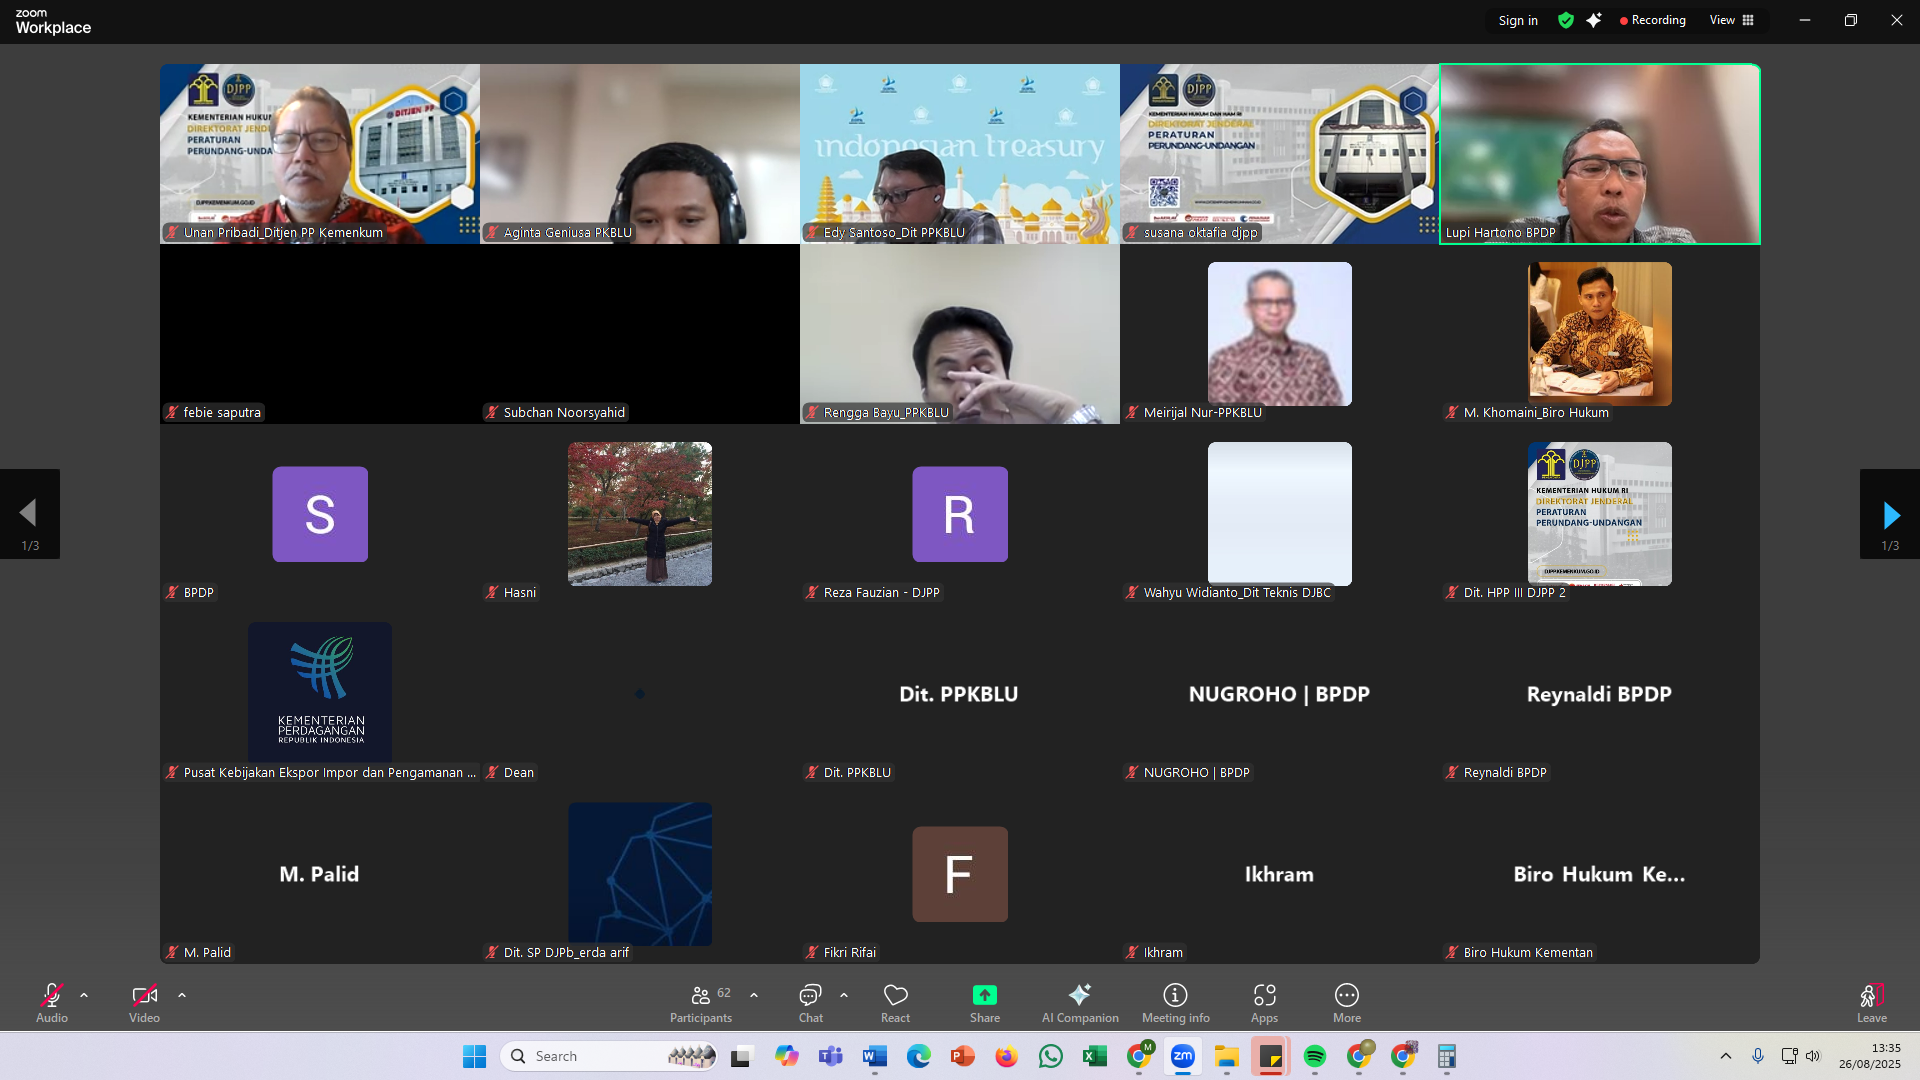Go to next gallery page arrow

coord(1889,515)
